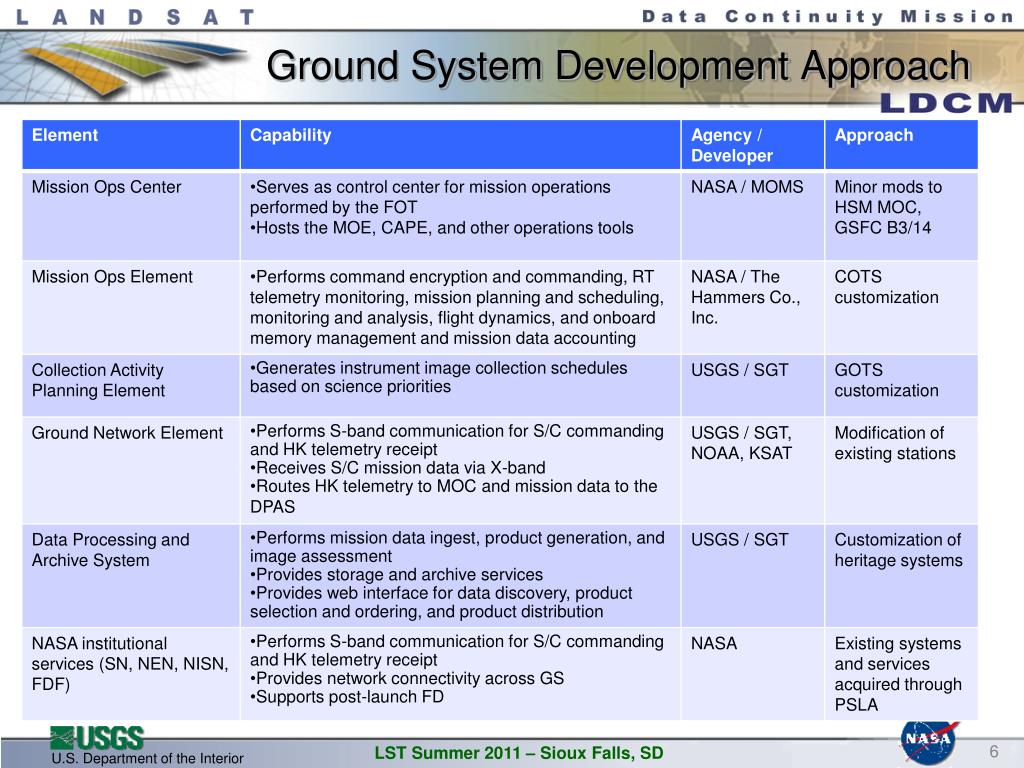
Task: Click NASA / The Hammers Co., Inc. cell
Action: [x=752, y=308]
